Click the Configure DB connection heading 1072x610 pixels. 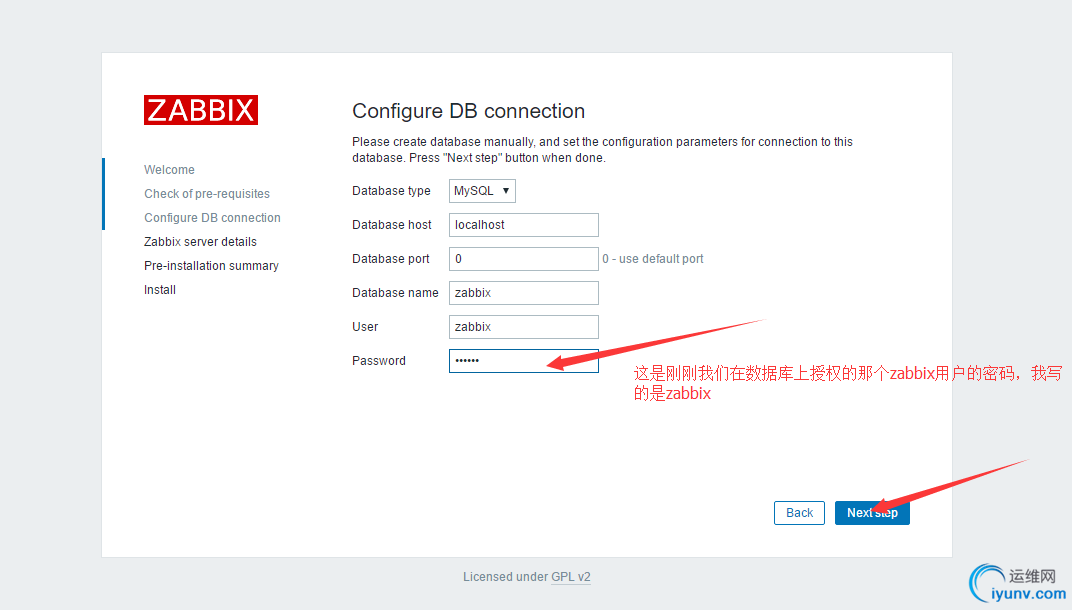pyautogui.click(x=468, y=111)
